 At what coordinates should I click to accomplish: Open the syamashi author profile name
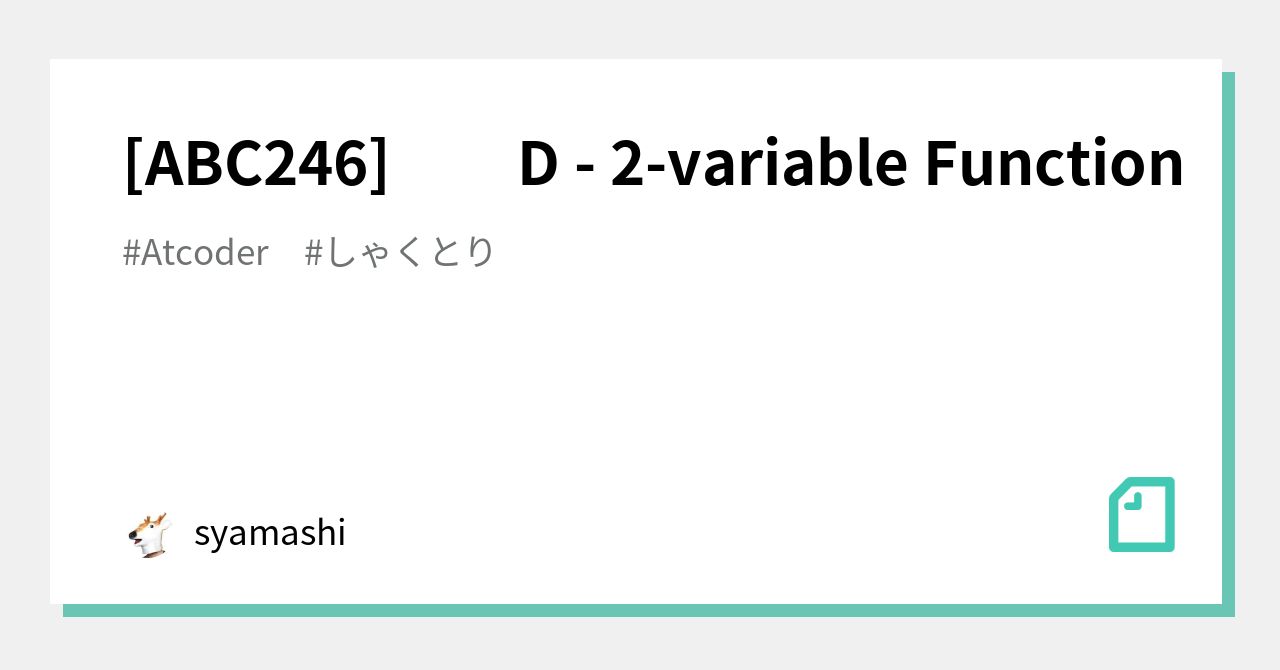click(269, 533)
